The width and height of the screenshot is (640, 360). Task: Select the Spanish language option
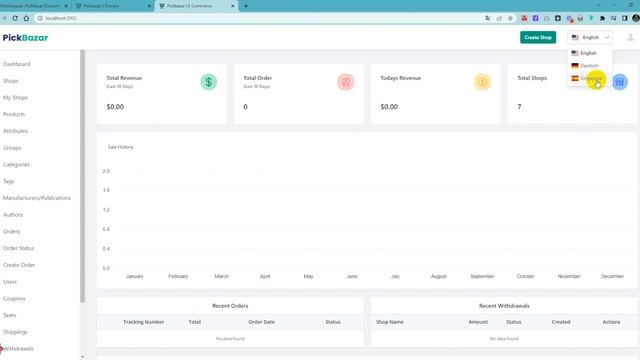click(x=589, y=78)
